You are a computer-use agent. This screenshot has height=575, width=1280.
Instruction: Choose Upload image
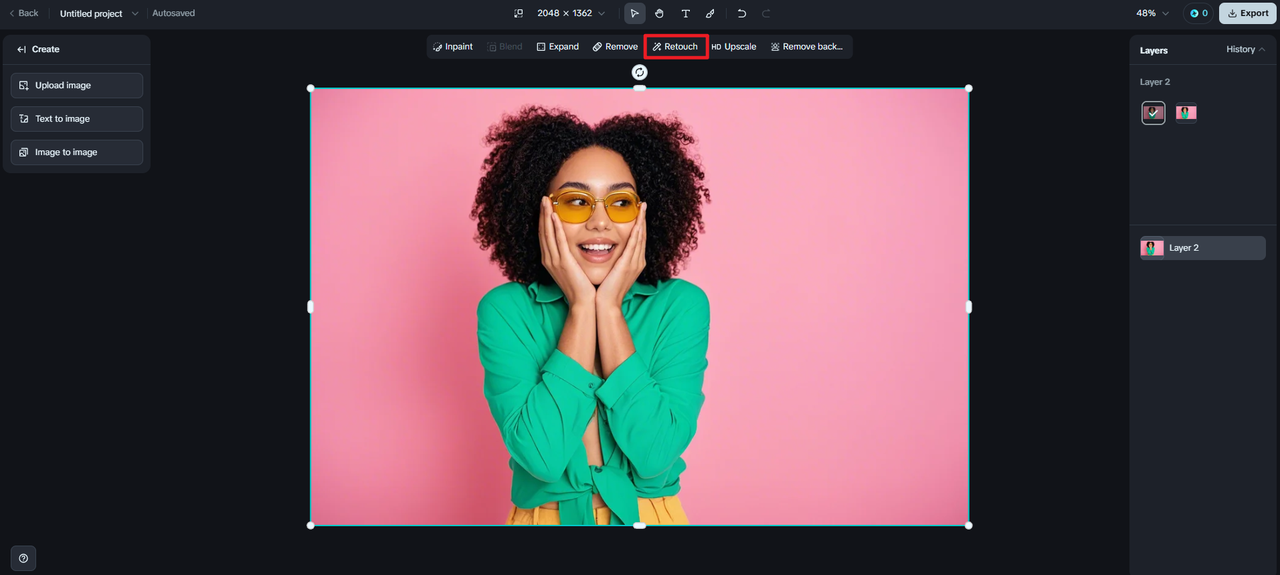coord(77,85)
